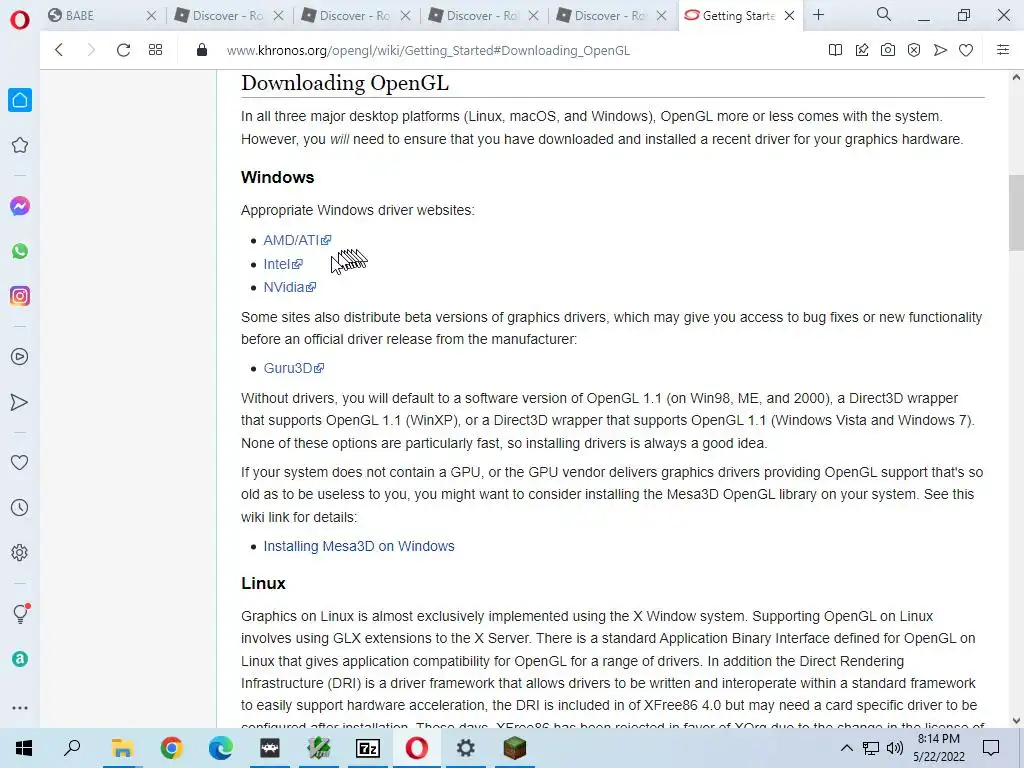Viewport: 1024px width, 768px height.
Task: Launch Google Chrome from the taskbar
Action: pyautogui.click(x=171, y=748)
